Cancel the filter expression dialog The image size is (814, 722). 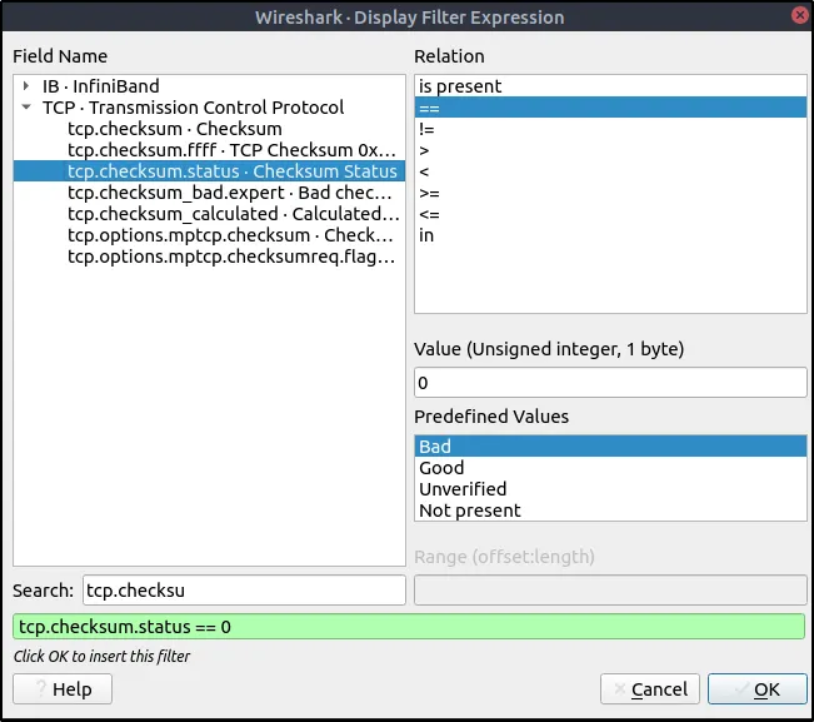tap(650, 689)
